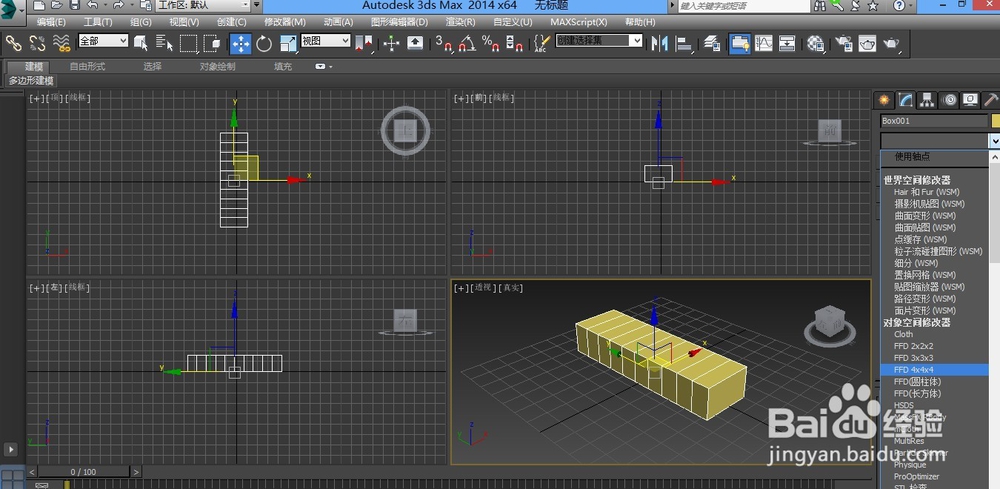Click the Mirror tool icon
Screen dimensions: 1000x489
point(659,43)
